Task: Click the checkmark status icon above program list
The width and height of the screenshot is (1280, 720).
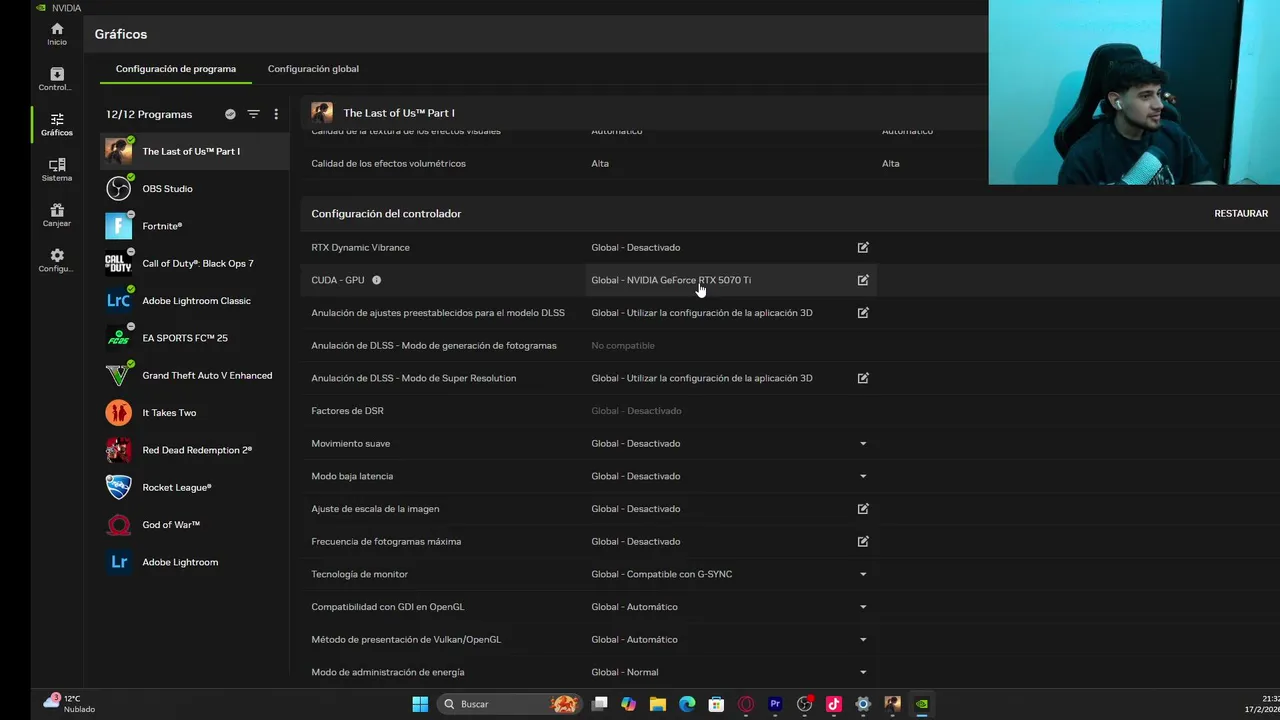Action: coord(230,114)
